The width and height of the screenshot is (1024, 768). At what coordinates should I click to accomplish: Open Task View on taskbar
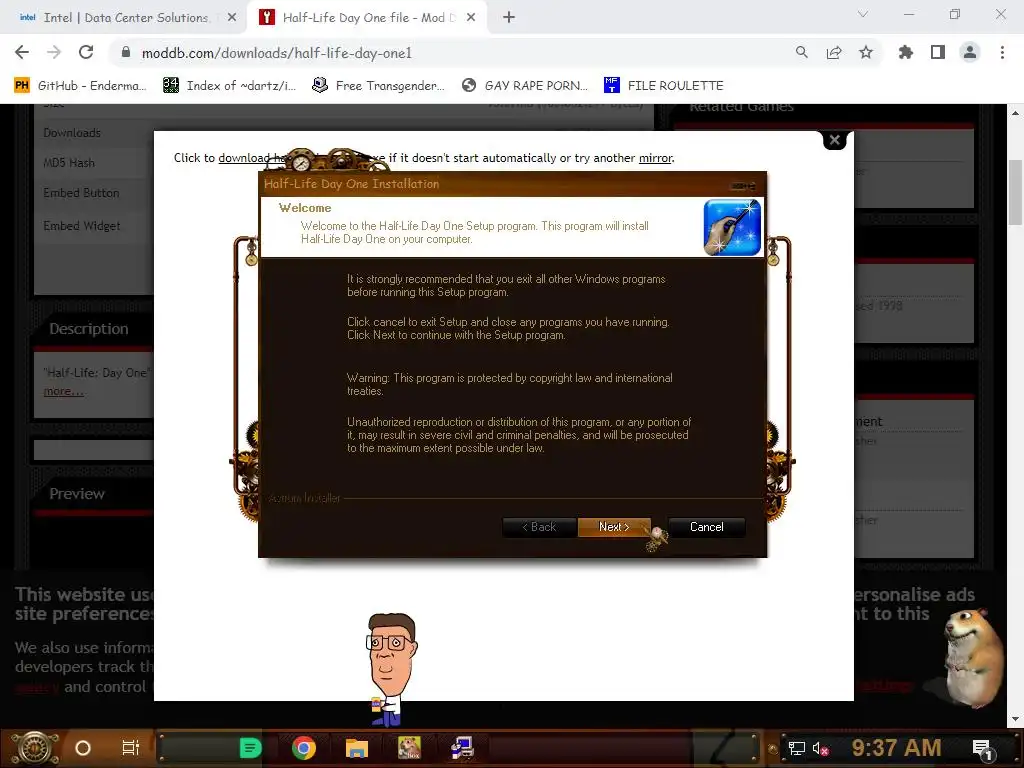point(130,748)
